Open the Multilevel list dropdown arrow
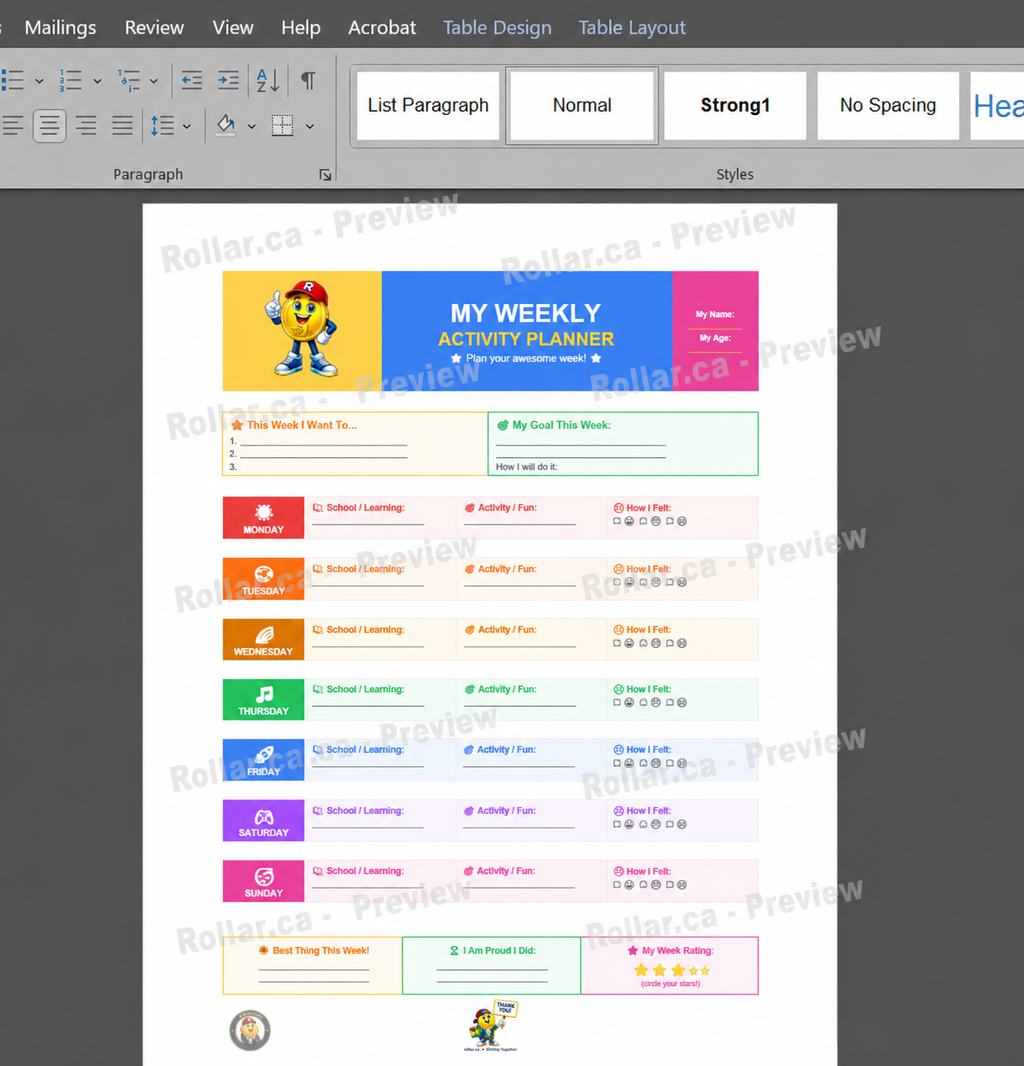The width and height of the screenshot is (1024, 1066). [x=154, y=81]
